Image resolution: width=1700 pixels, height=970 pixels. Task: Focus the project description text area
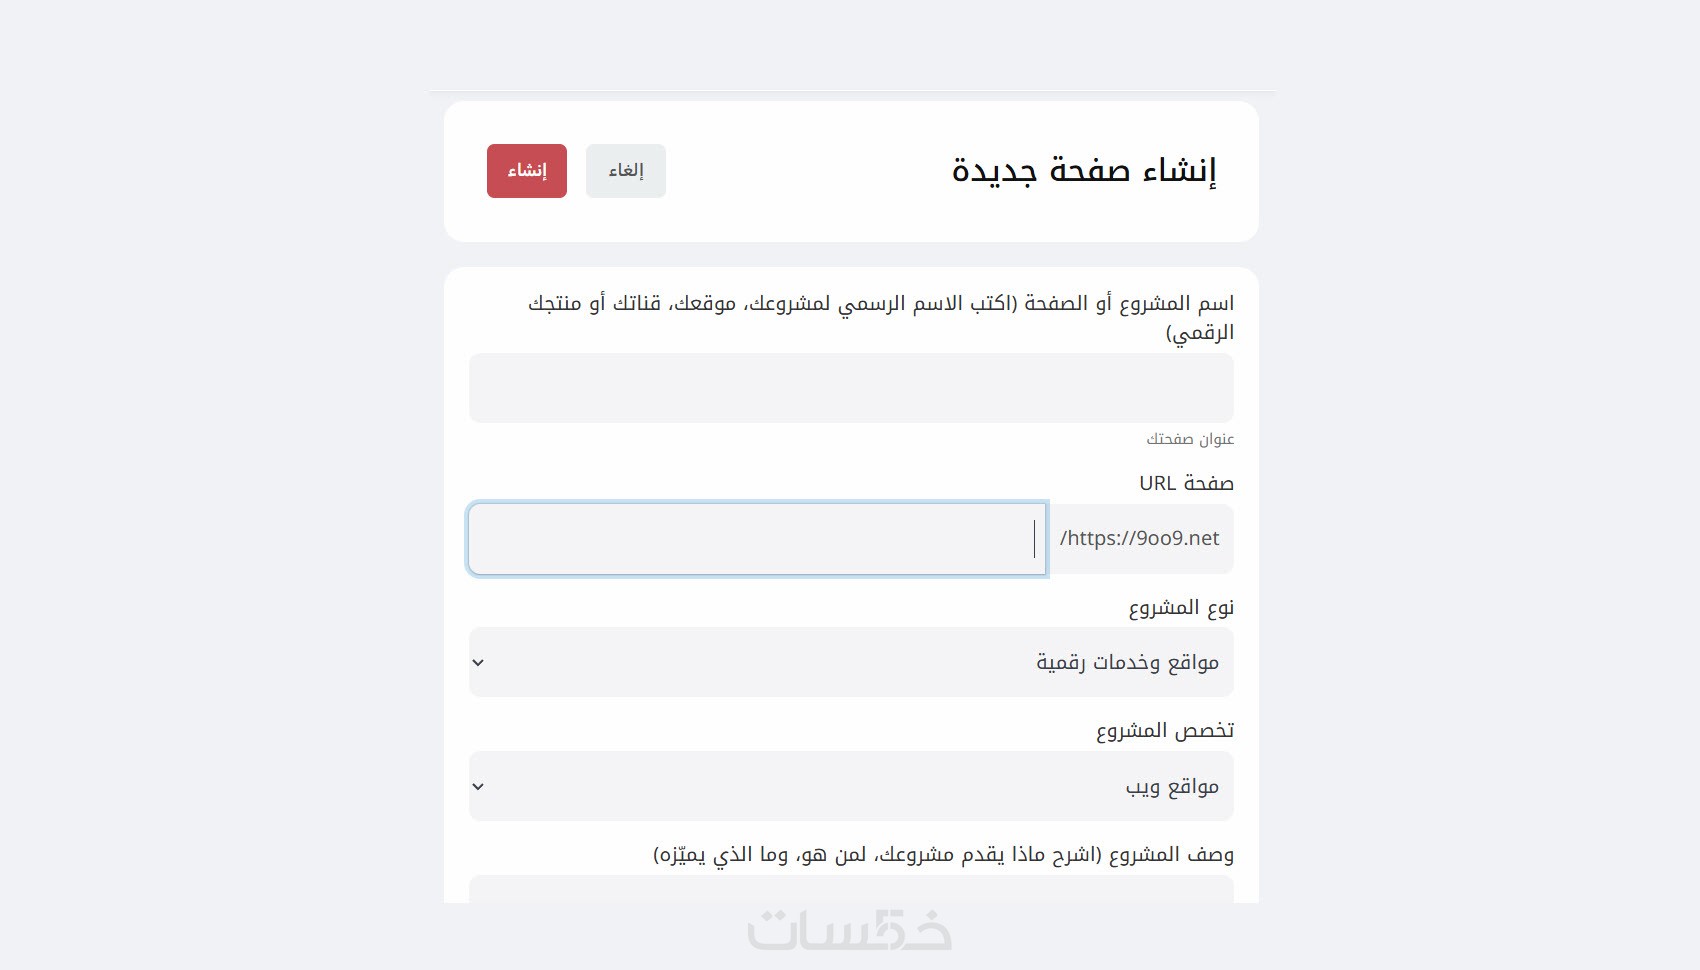pyautogui.click(x=851, y=889)
